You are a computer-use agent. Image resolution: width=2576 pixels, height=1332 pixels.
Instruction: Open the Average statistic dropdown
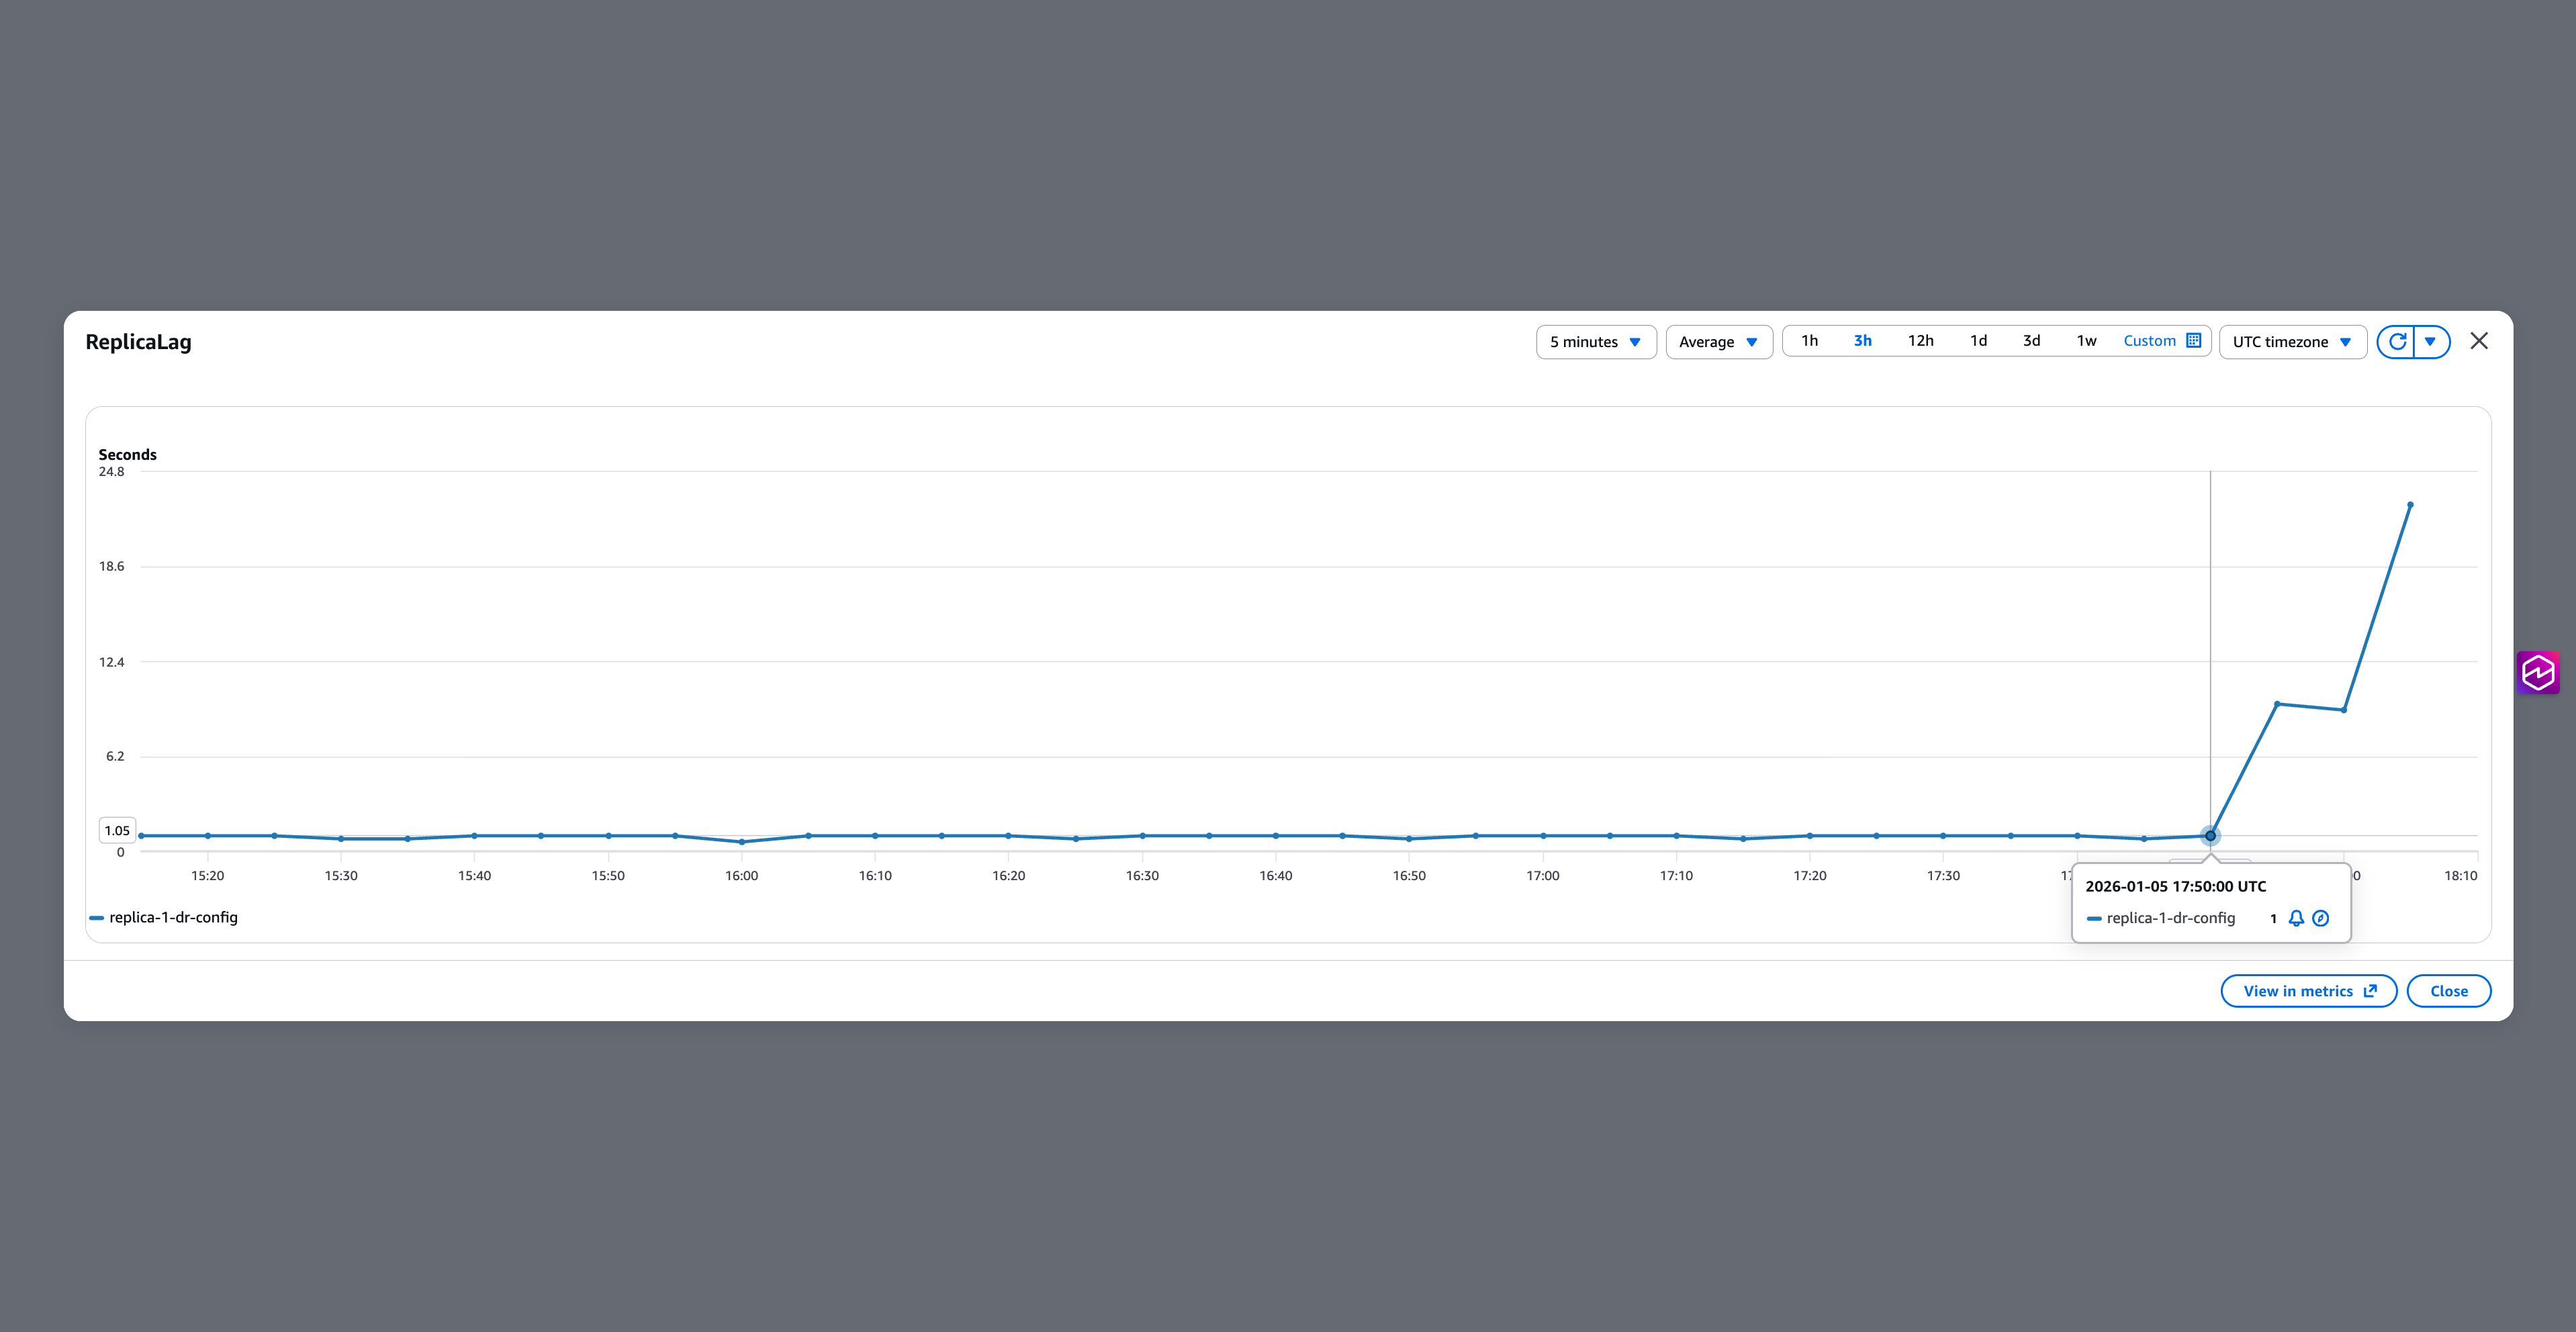coord(1718,342)
